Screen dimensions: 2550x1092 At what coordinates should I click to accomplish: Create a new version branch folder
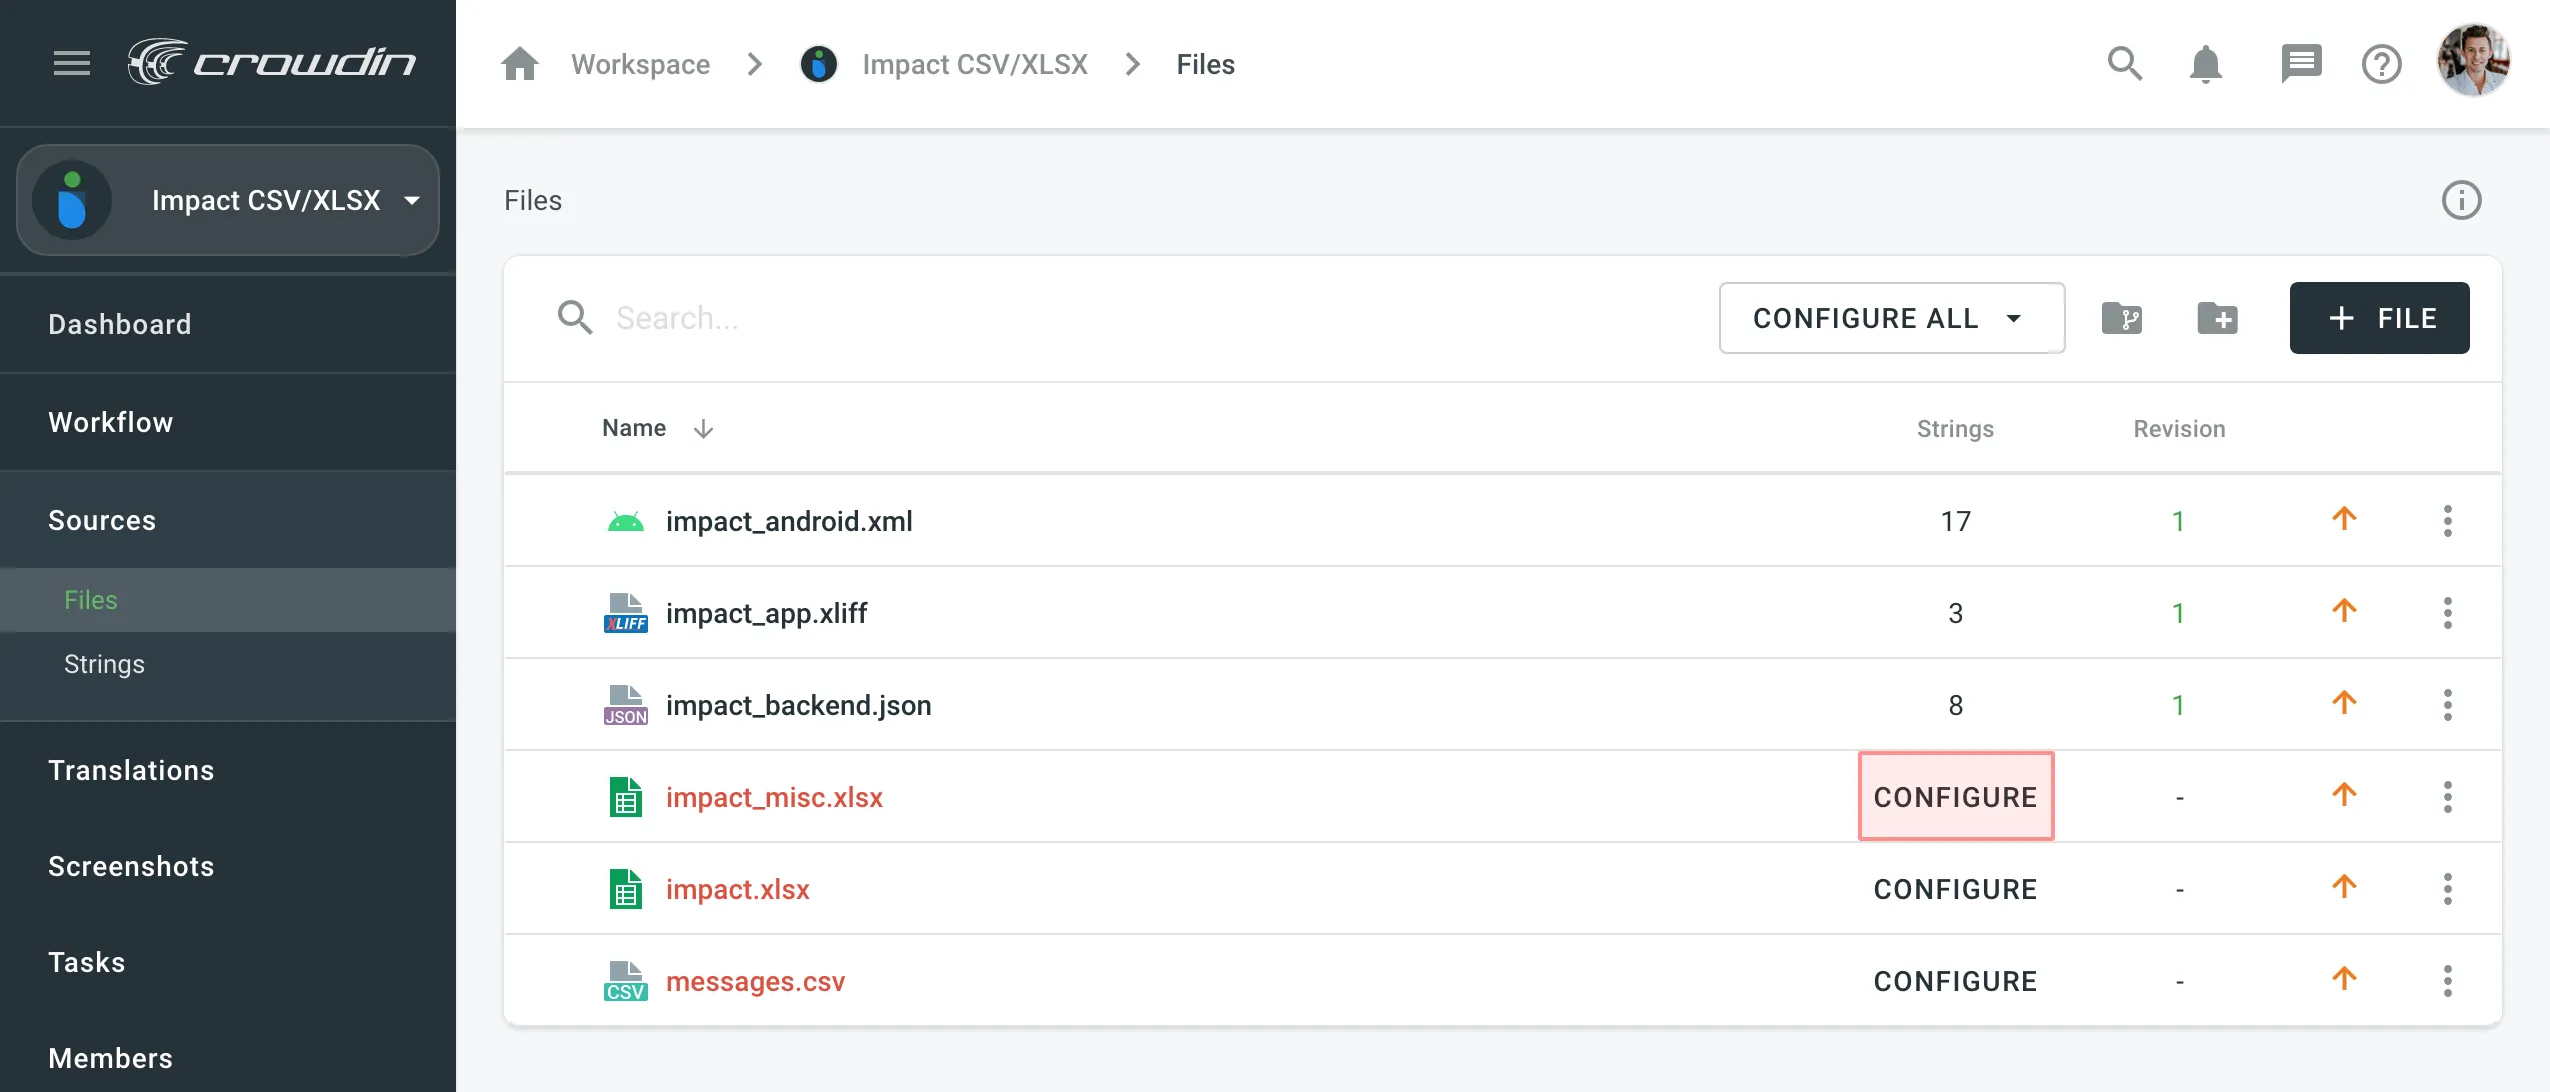tap(2122, 318)
